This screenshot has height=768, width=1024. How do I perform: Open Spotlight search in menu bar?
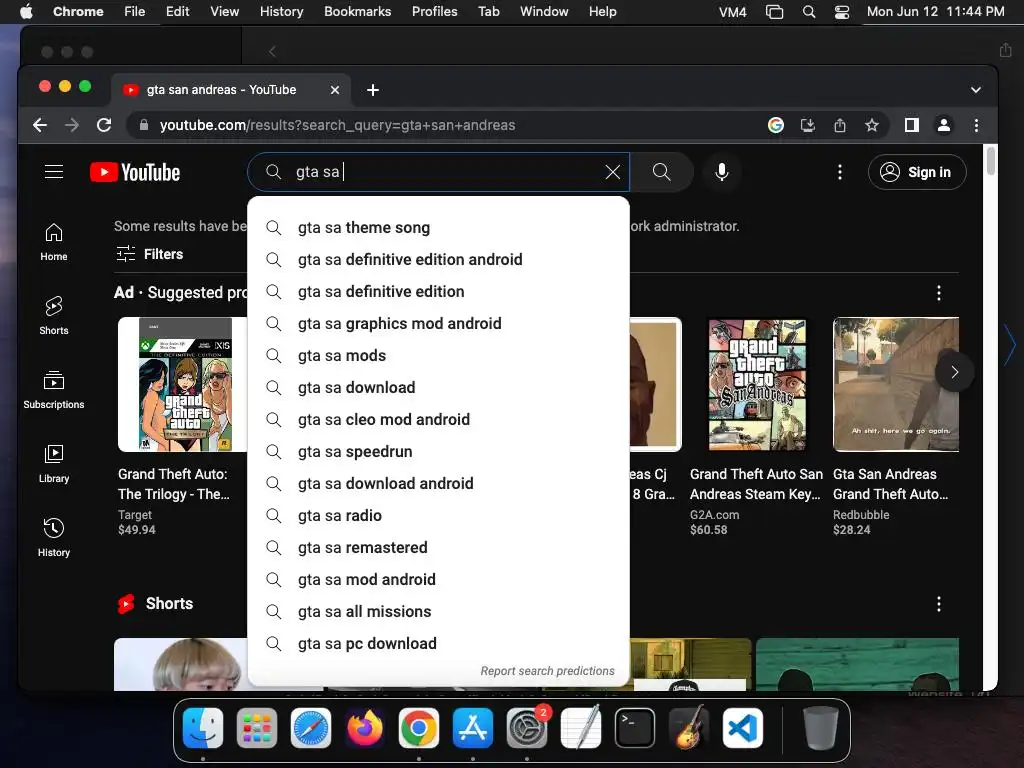[x=808, y=12]
